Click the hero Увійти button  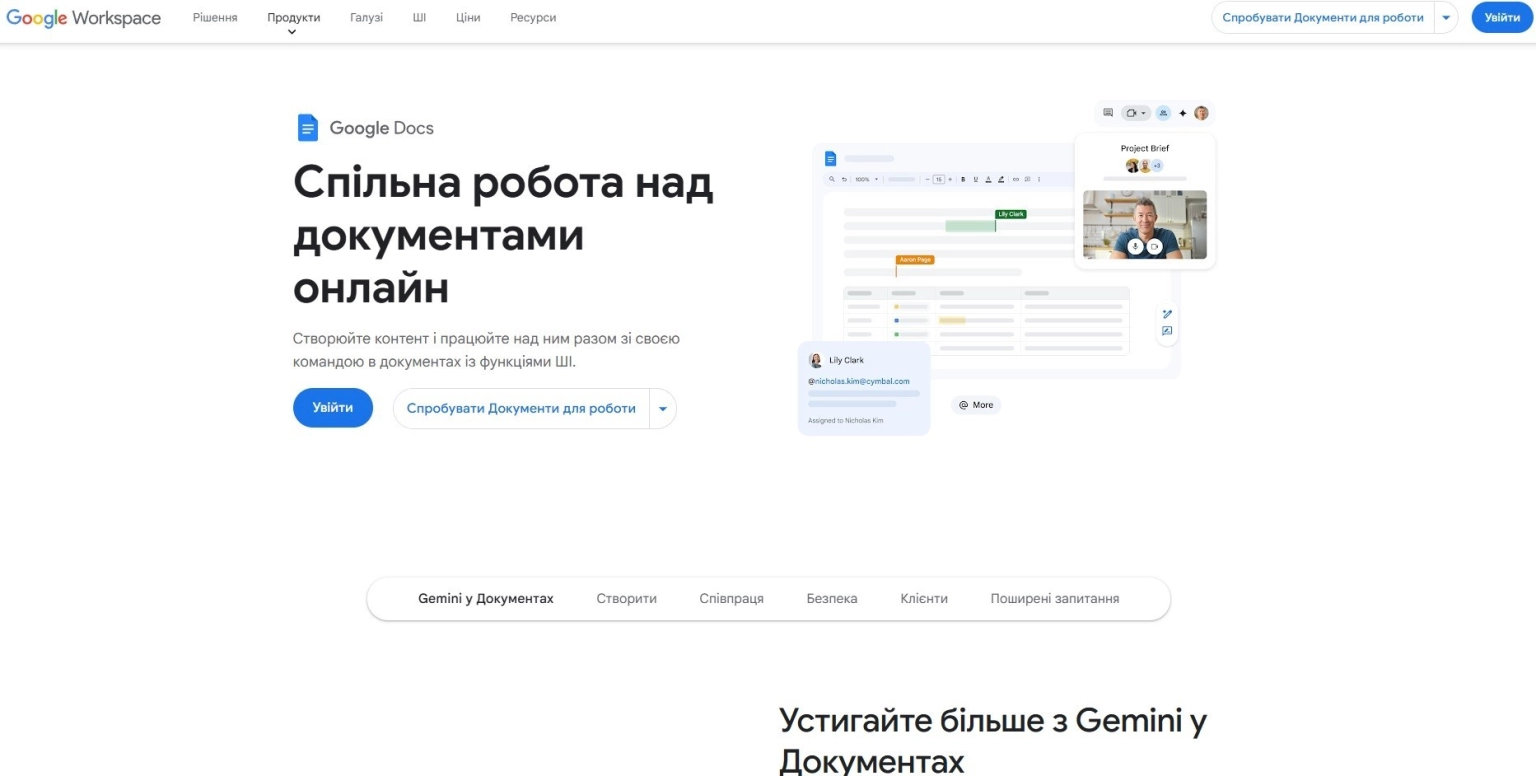point(333,408)
